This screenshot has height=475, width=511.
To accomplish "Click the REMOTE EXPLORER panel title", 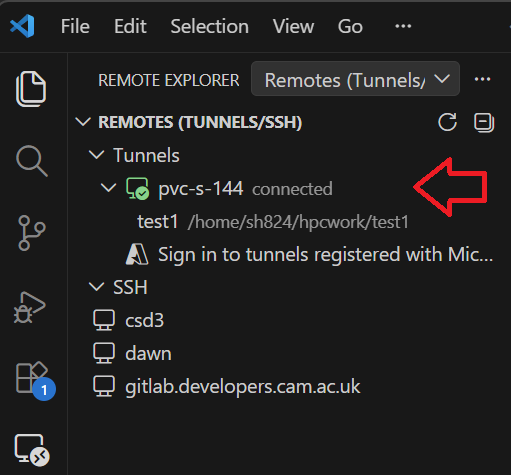I will 169,80.
